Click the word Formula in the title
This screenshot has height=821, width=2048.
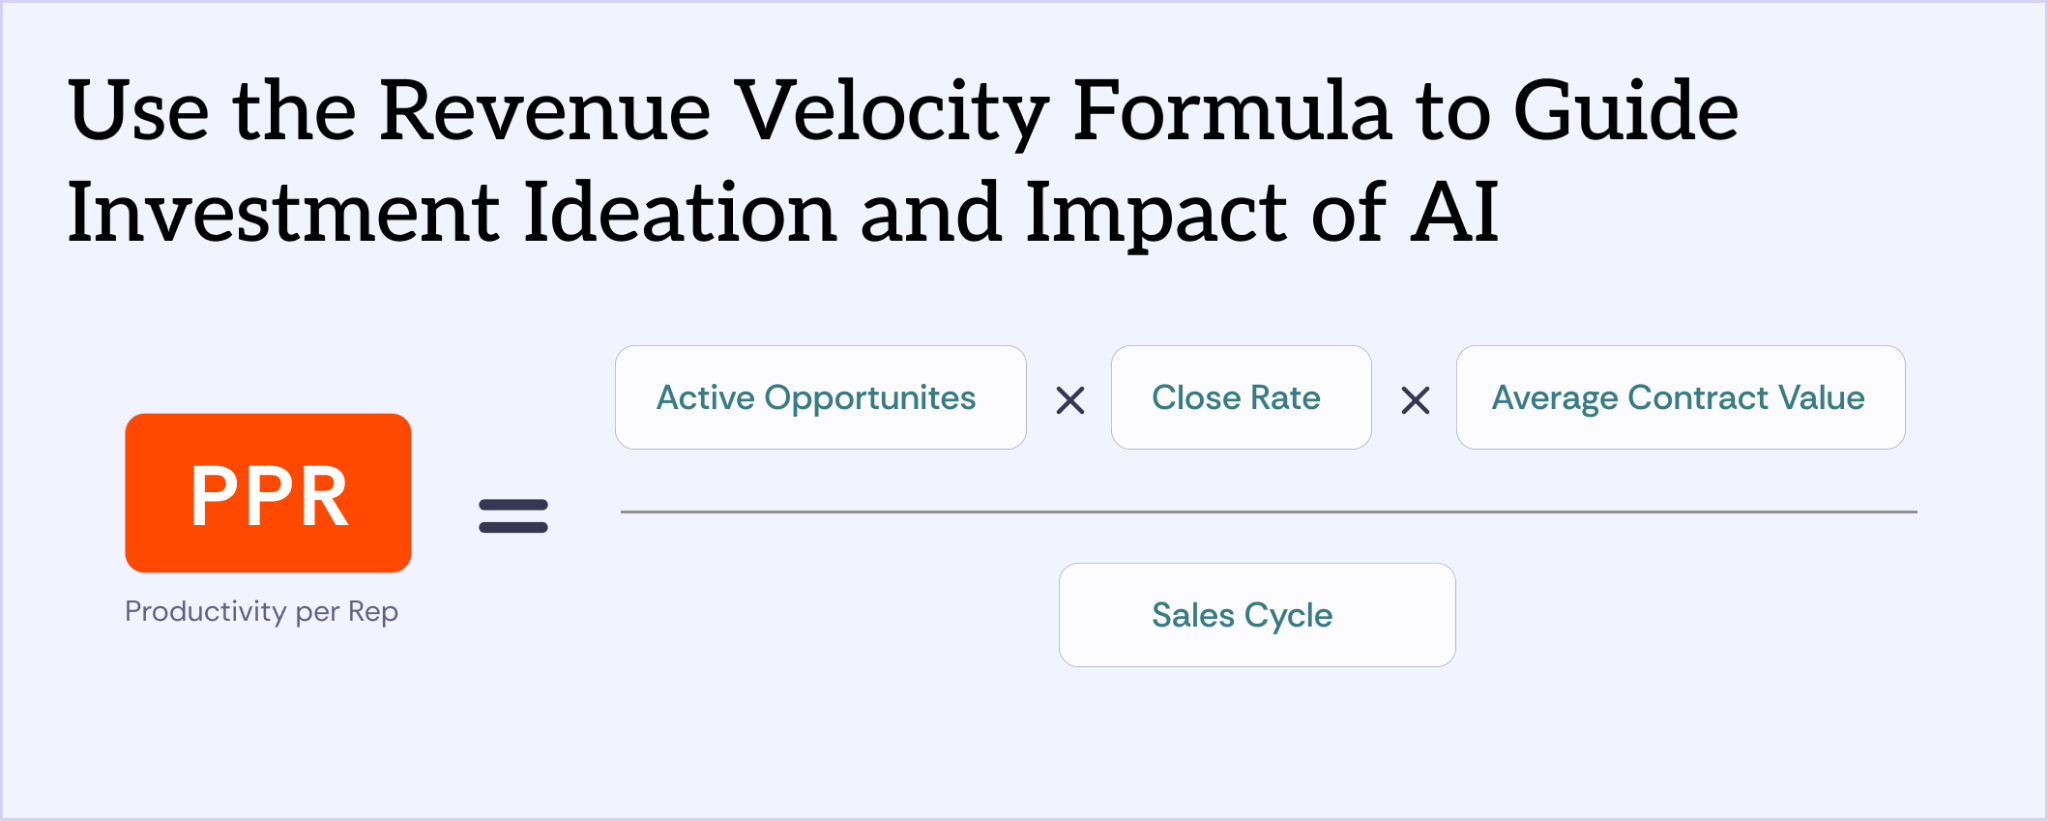1232,110
